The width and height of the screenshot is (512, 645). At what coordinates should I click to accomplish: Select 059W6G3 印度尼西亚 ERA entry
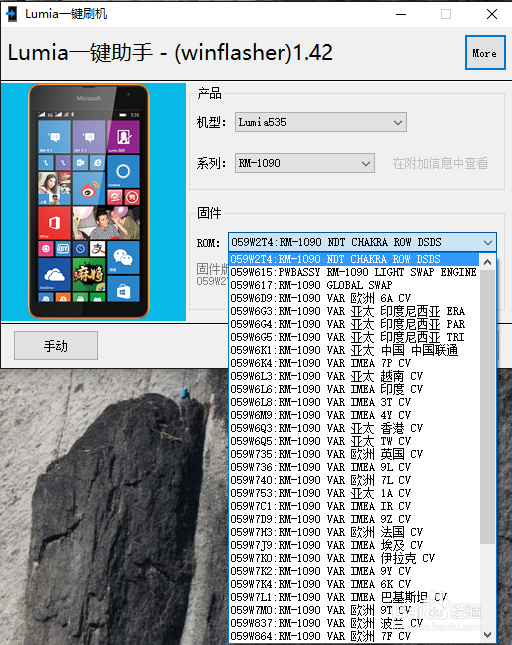[x=354, y=311]
